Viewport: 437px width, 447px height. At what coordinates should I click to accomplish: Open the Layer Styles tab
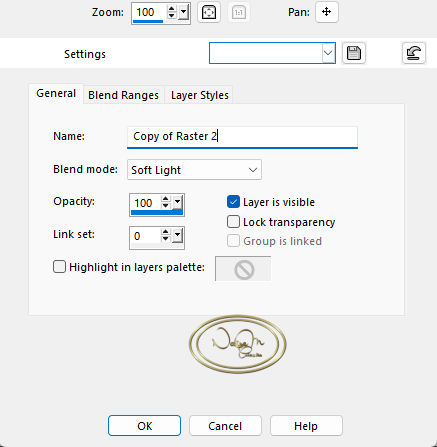(x=200, y=95)
